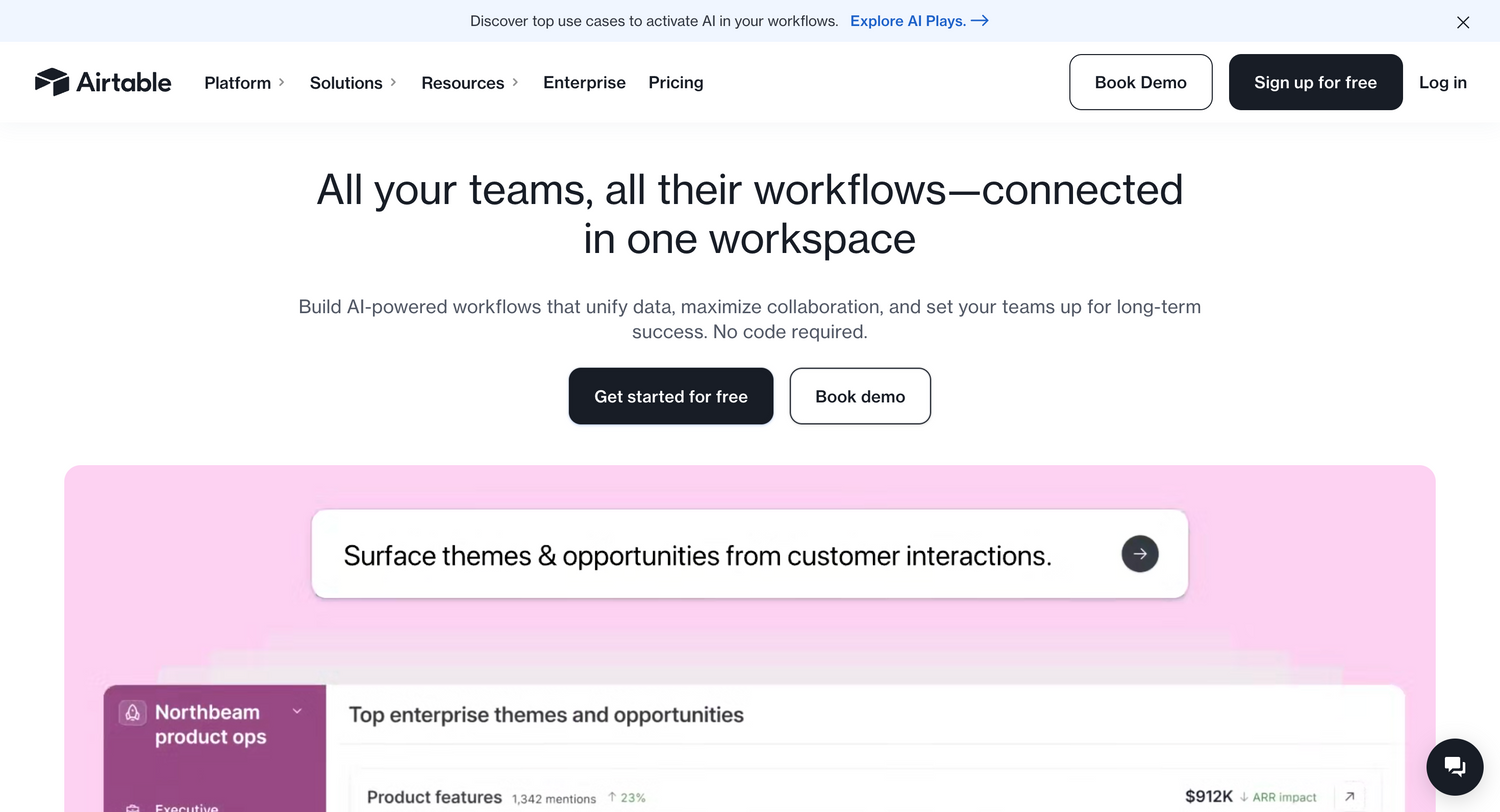This screenshot has height=812, width=1500.
Task: Click Sign up for free
Action: 1315,82
